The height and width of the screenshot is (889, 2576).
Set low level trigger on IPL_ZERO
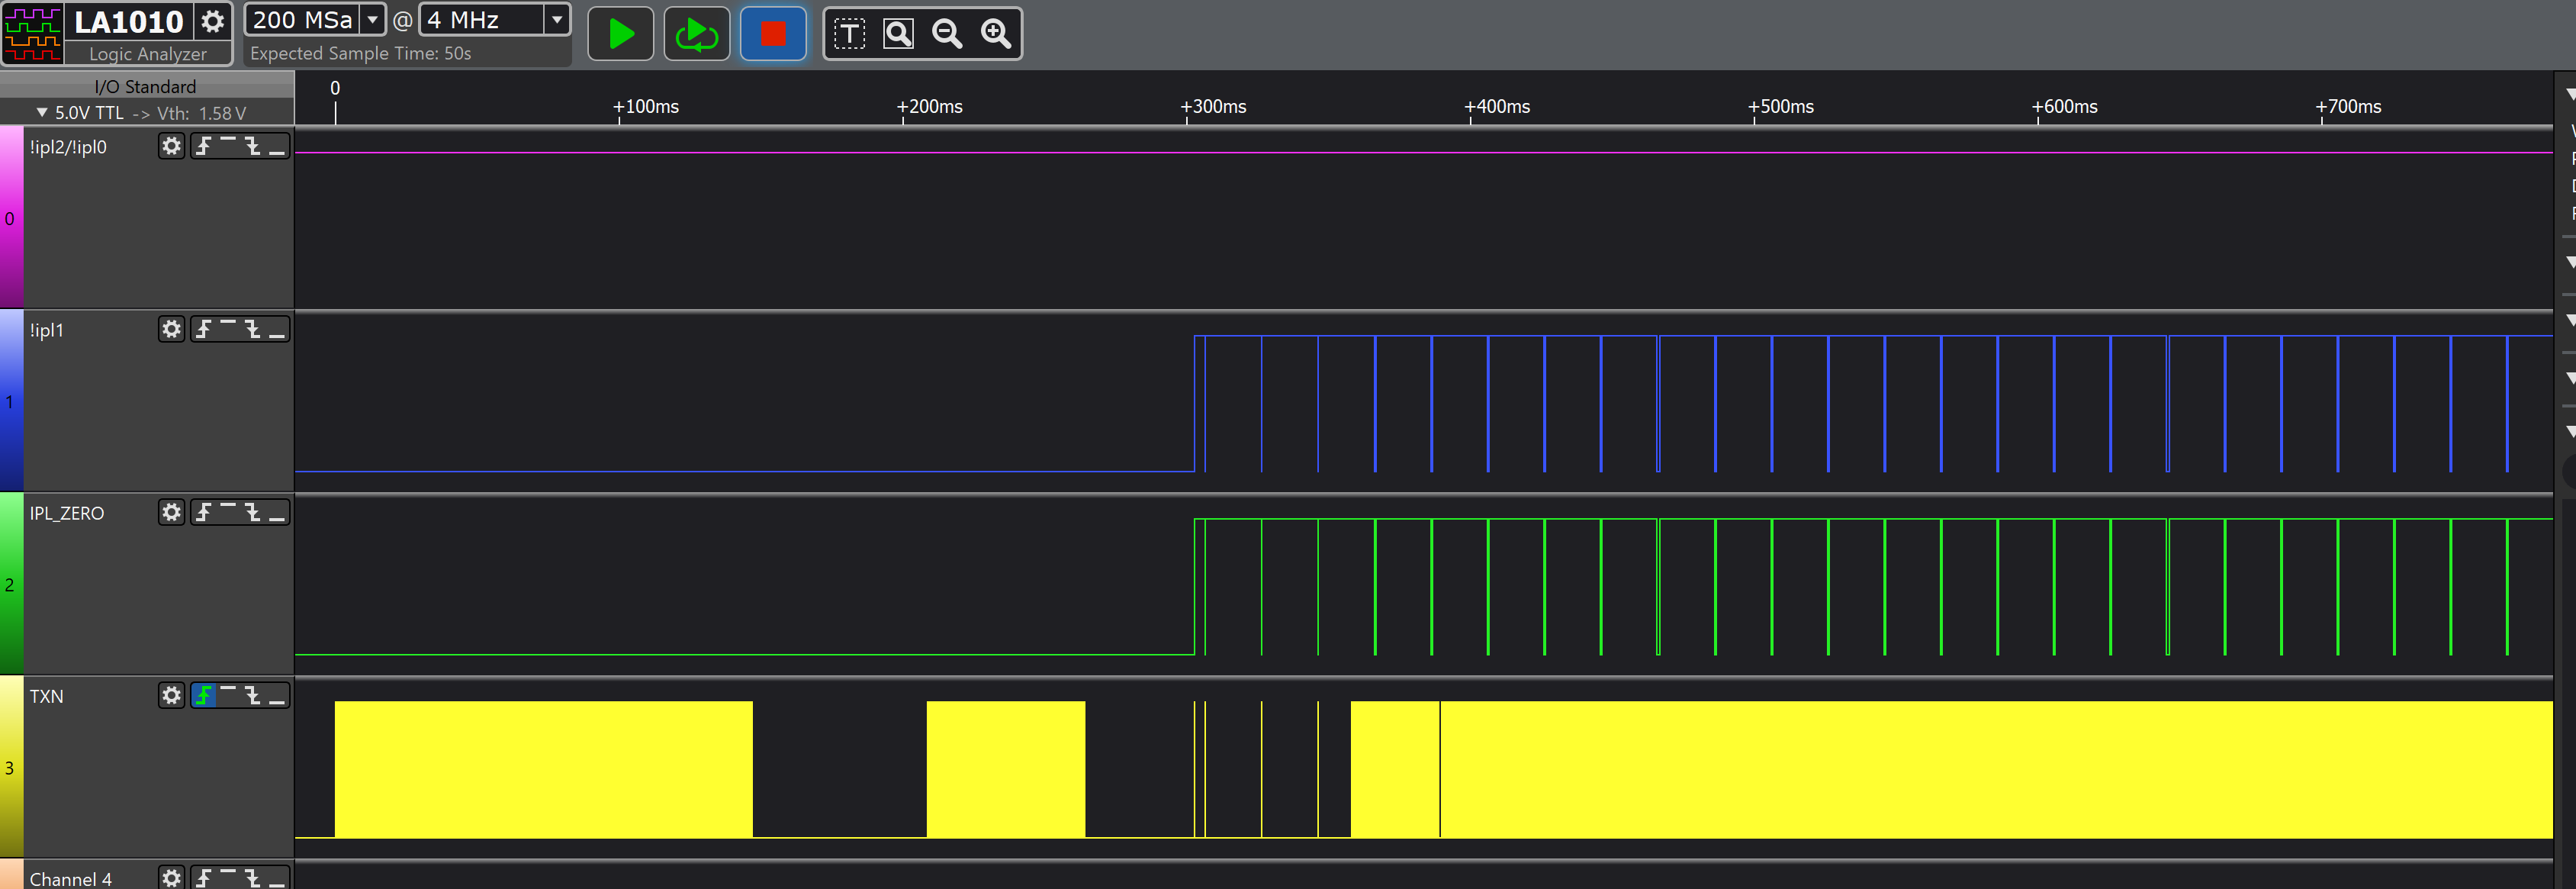point(277,512)
